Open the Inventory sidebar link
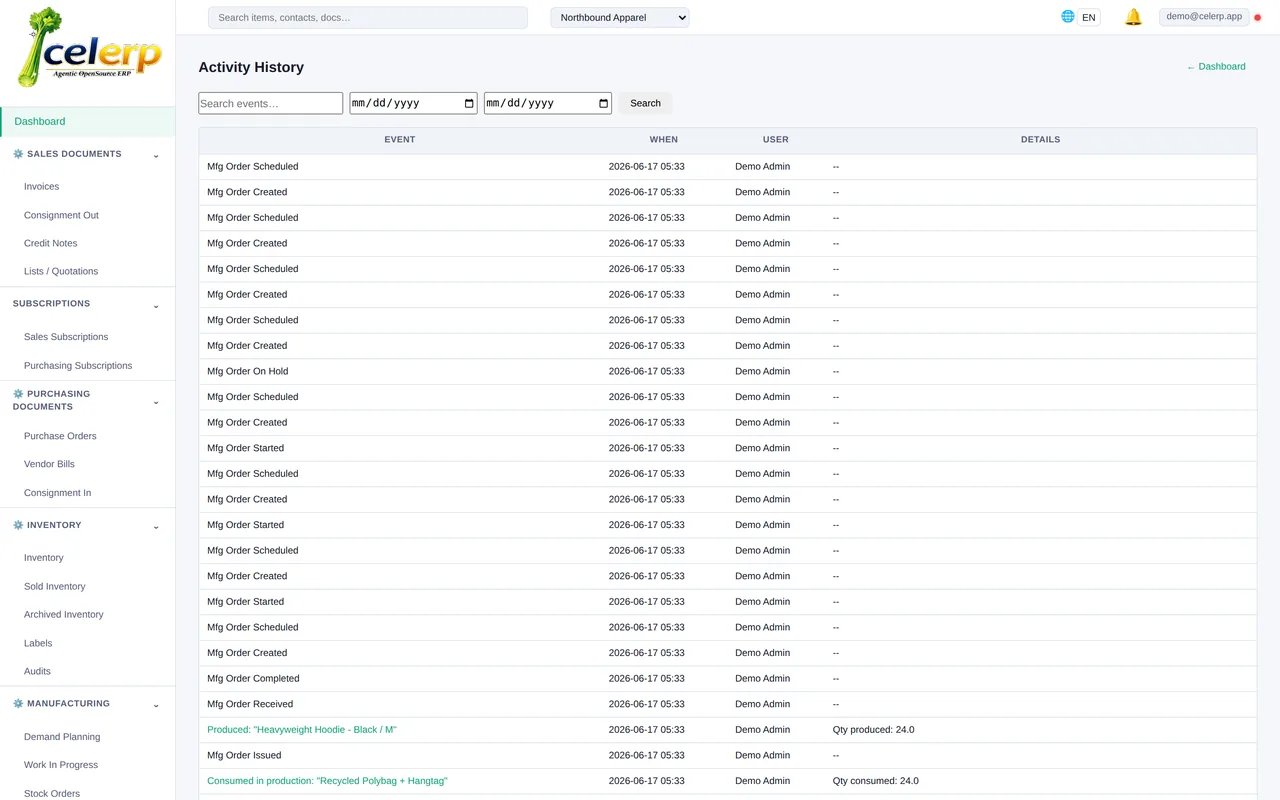Image resolution: width=1280 pixels, height=800 pixels. (x=43, y=557)
